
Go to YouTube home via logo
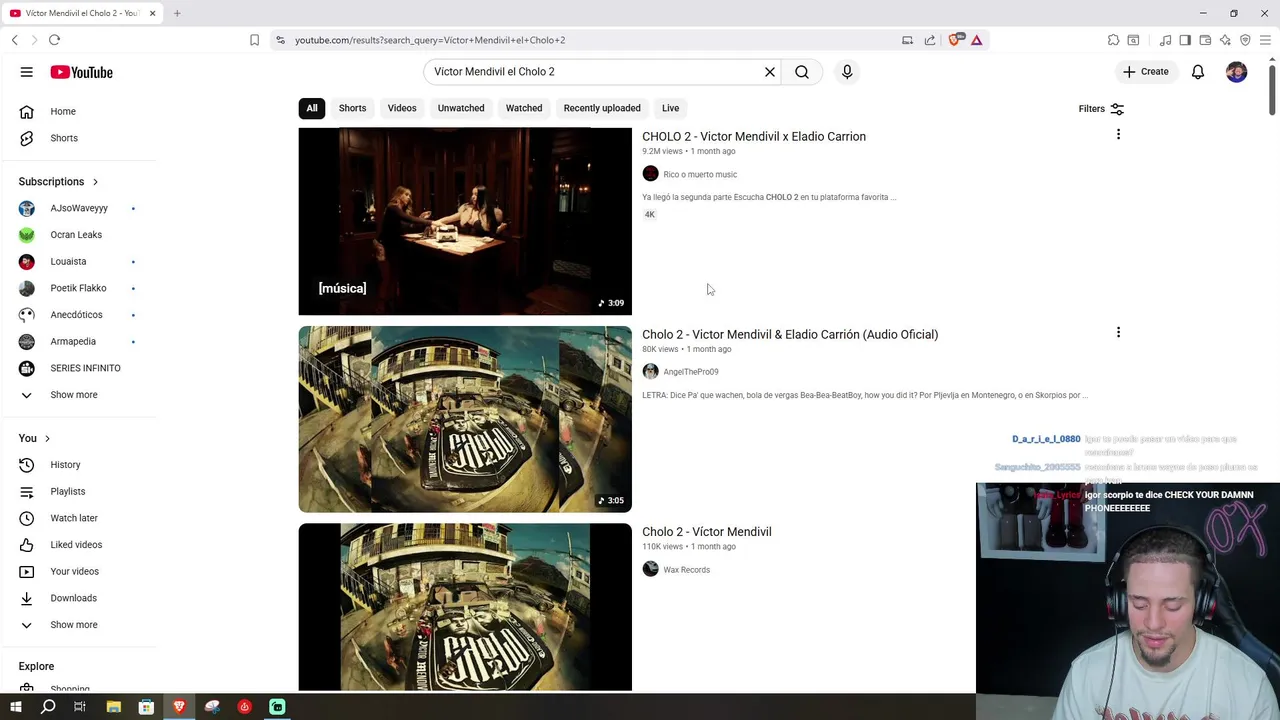pyautogui.click(x=81, y=72)
